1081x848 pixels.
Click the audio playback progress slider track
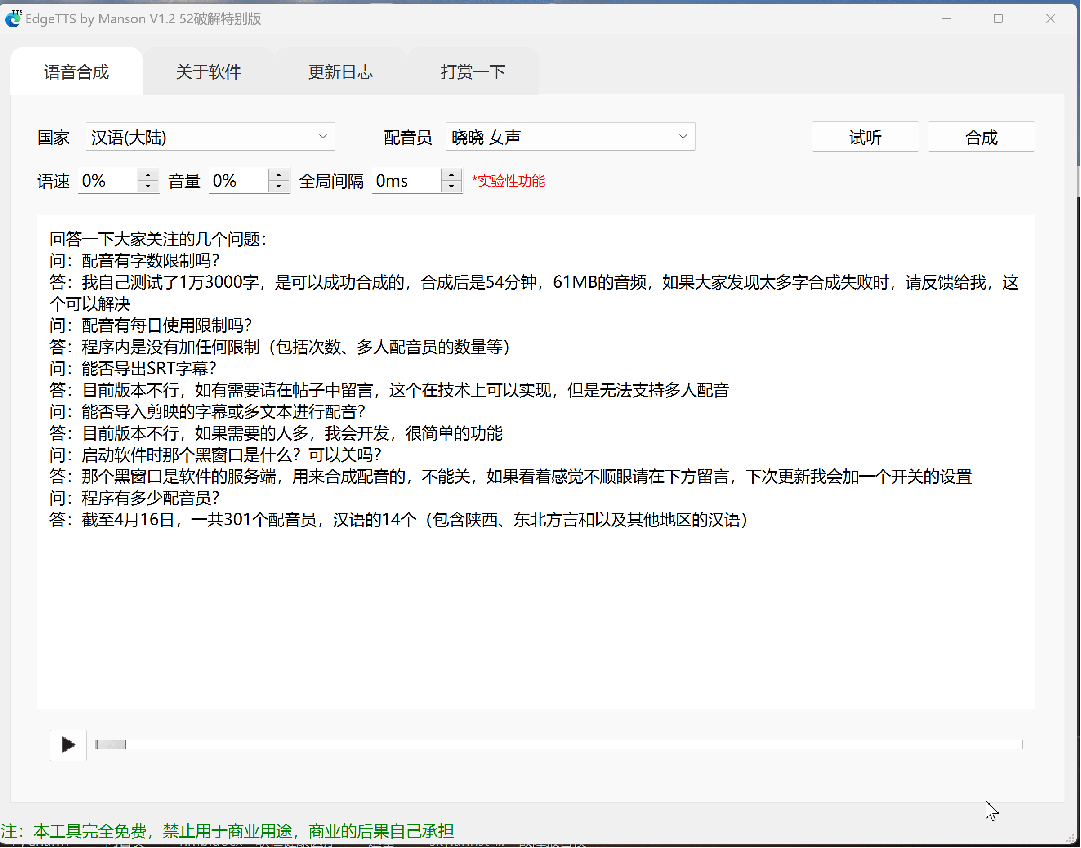click(x=558, y=745)
